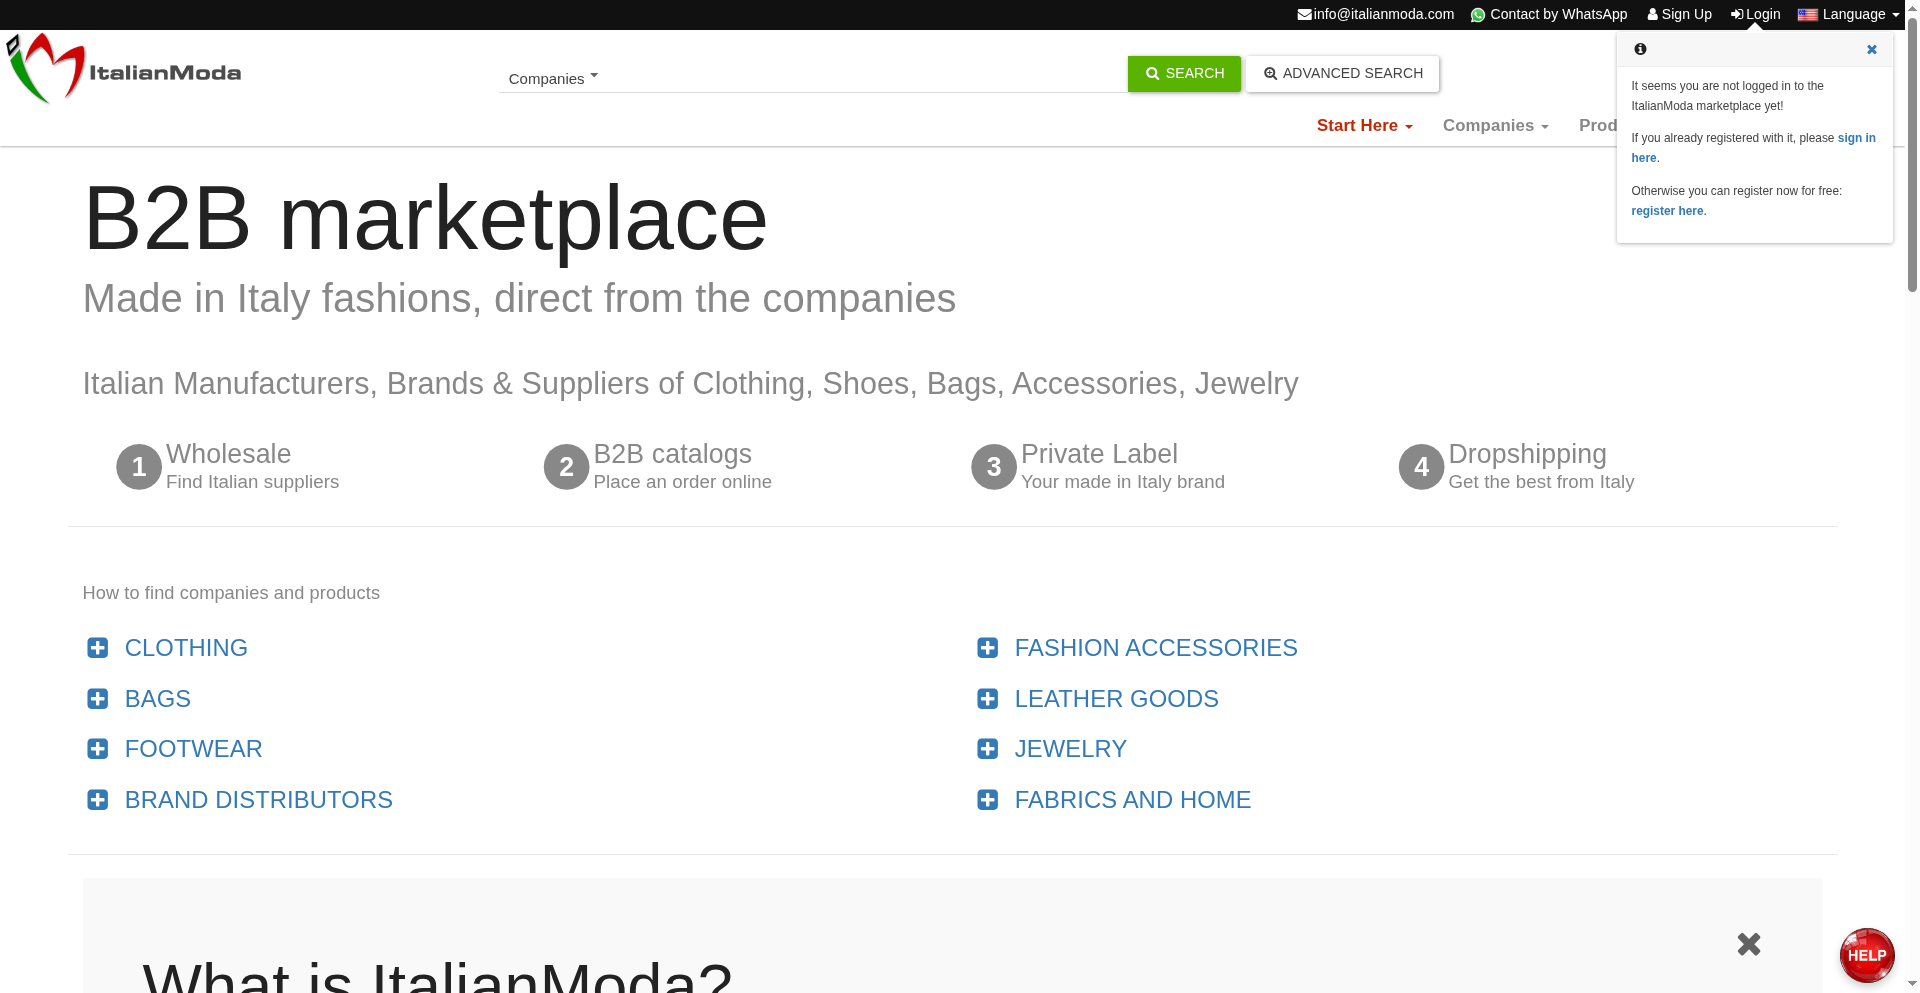The image size is (1920, 993).
Task: Close the What is ItalianModa panel
Action: click(1749, 944)
